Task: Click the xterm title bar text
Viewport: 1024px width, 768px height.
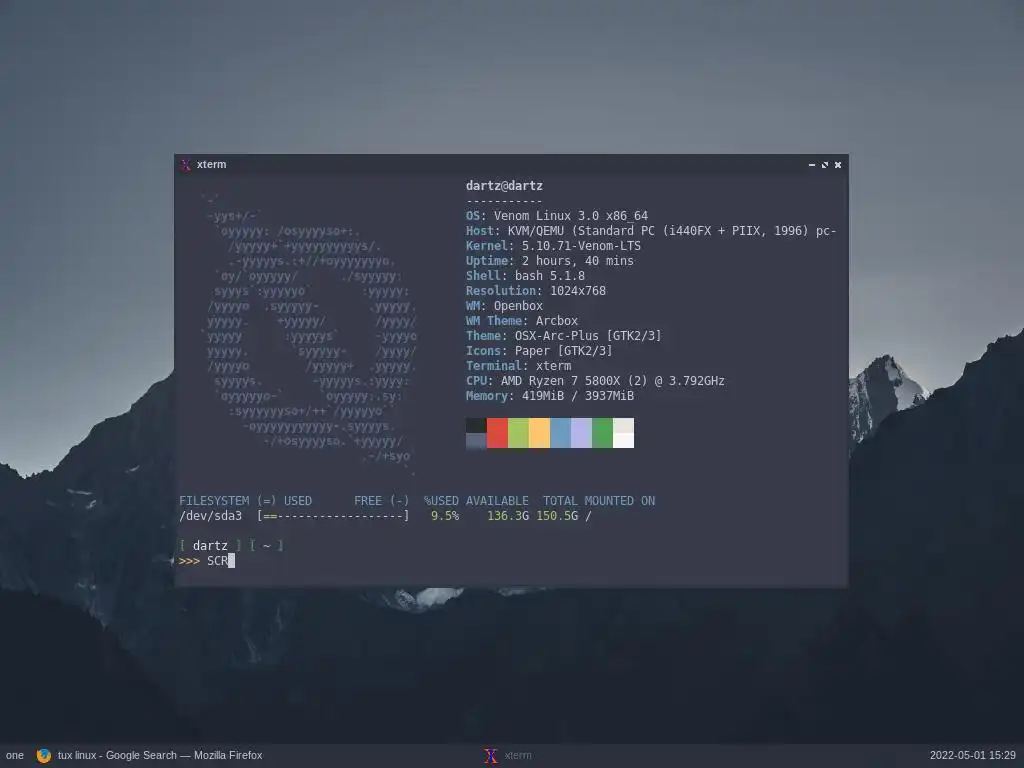Action: click(211, 165)
